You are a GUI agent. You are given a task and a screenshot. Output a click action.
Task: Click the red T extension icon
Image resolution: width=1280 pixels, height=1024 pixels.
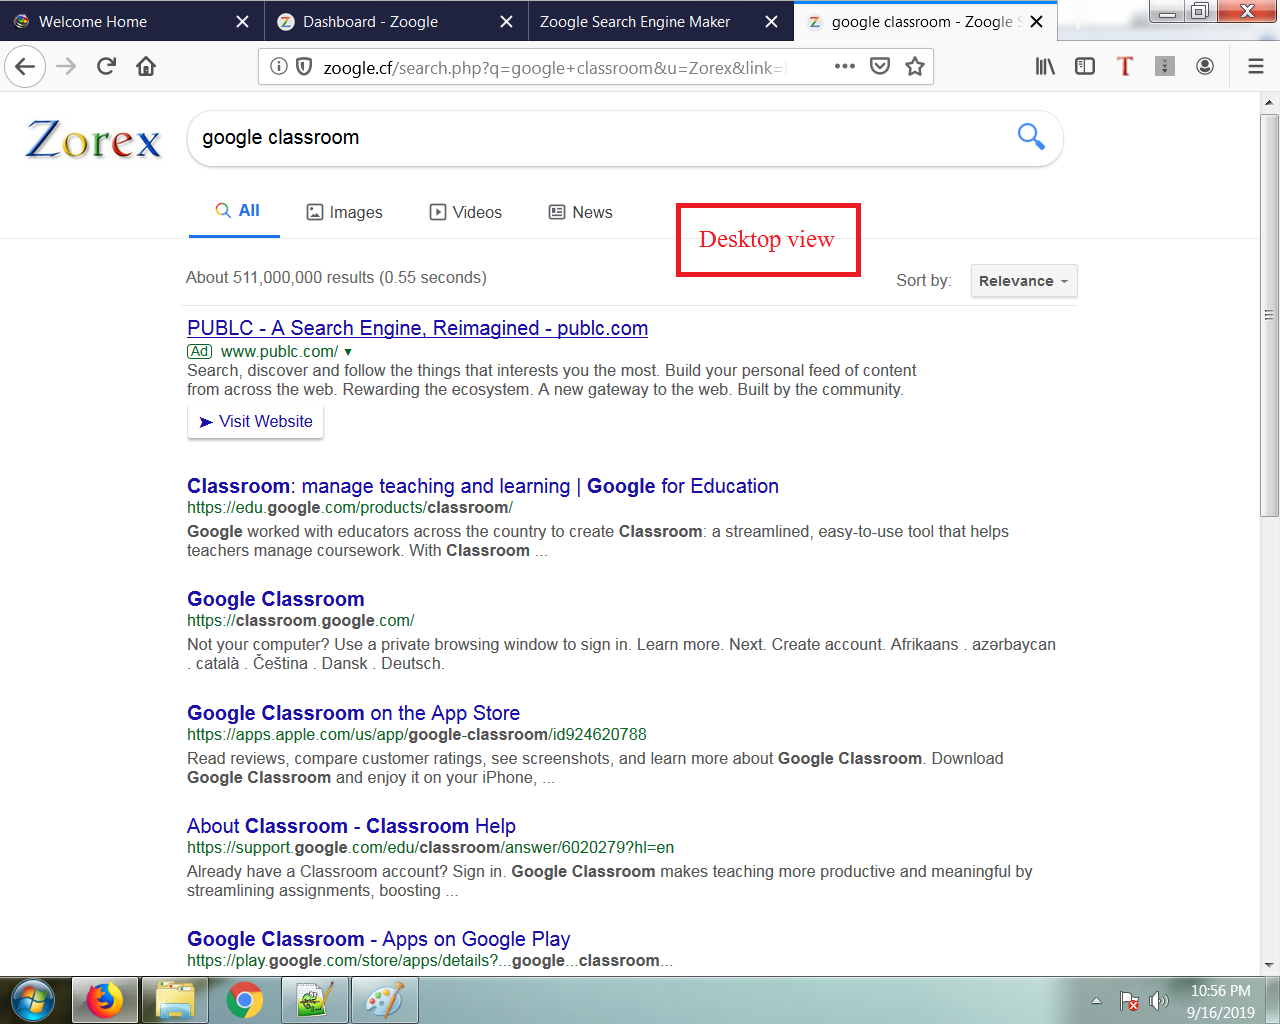1125,67
